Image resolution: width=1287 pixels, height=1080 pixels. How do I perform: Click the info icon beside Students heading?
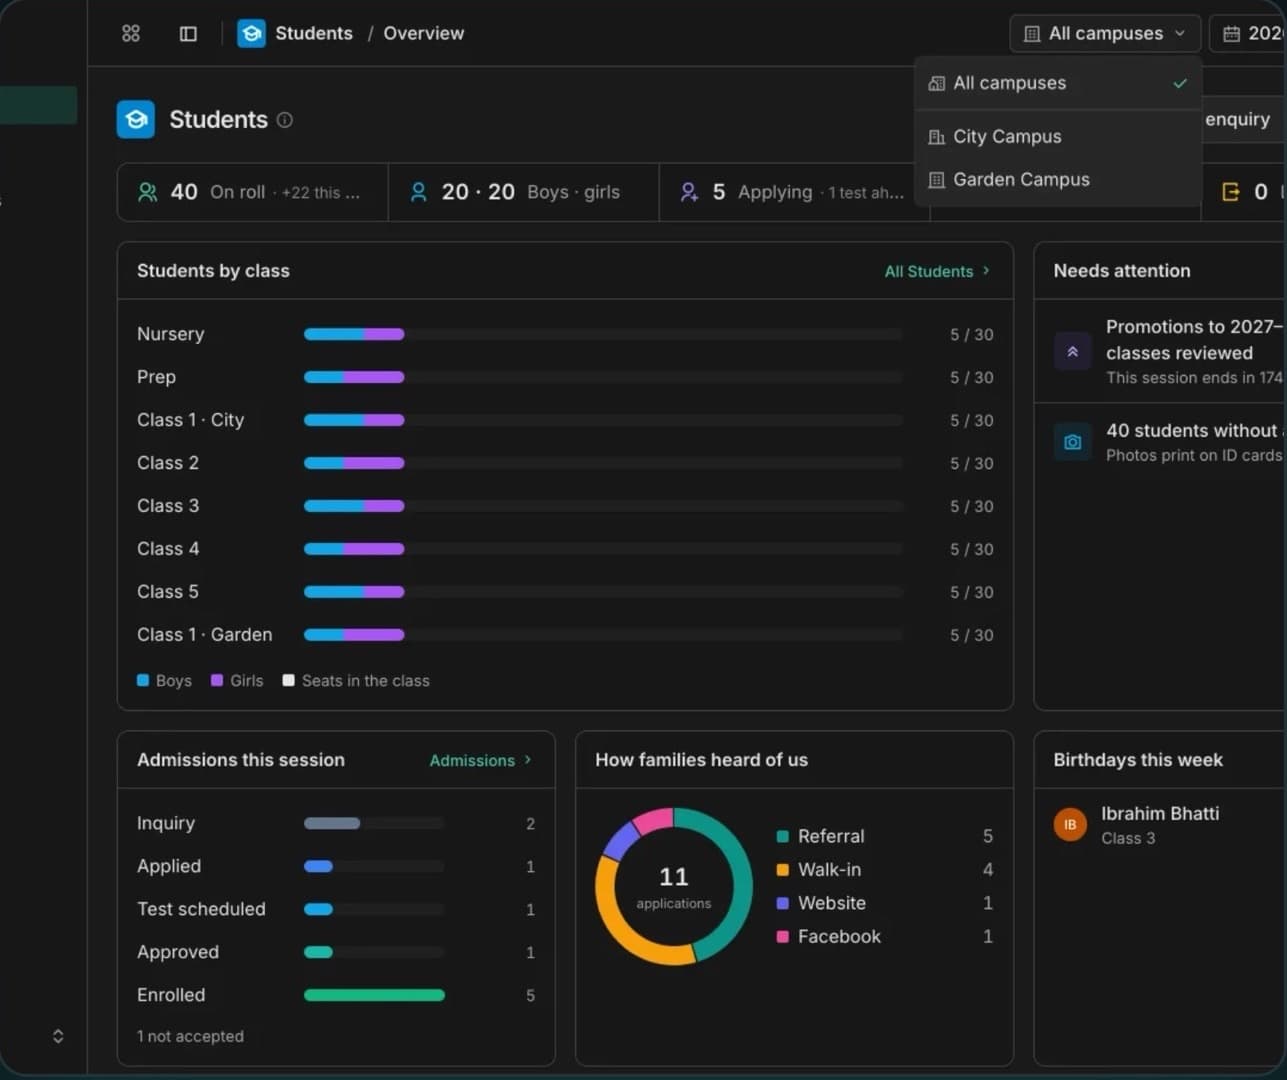285,120
